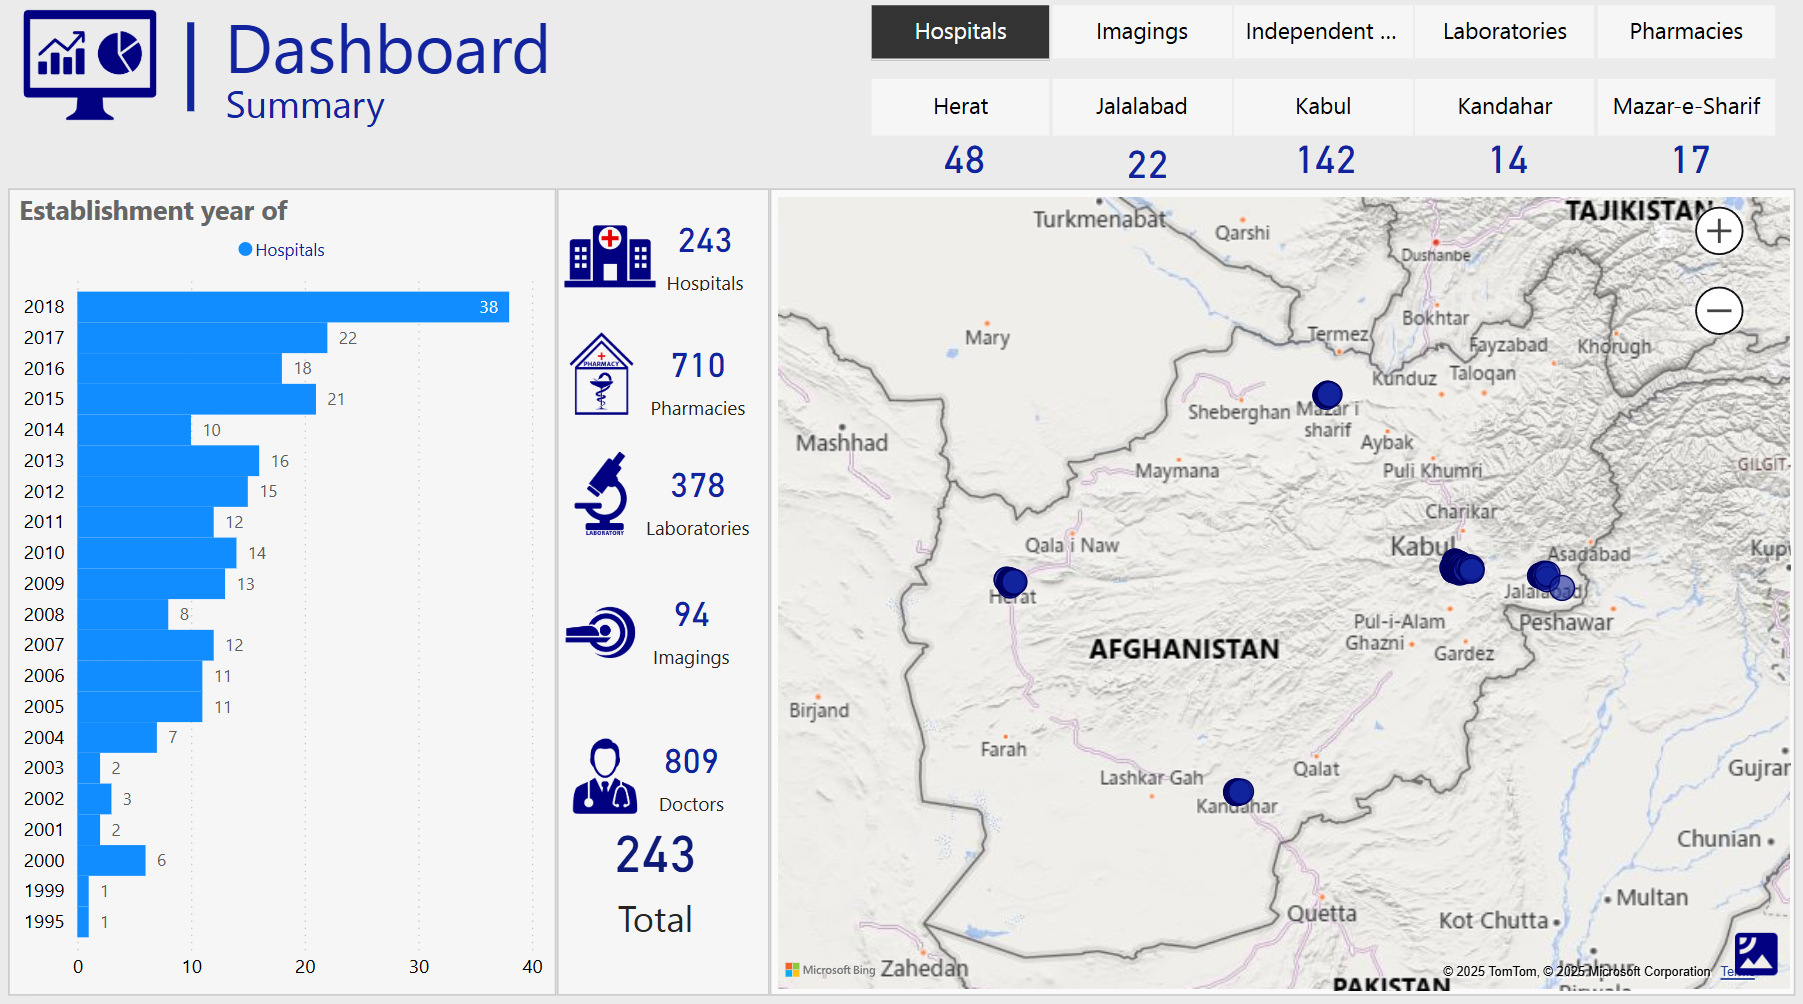
Task: Click the hospital building icon
Action: pos(609,257)
